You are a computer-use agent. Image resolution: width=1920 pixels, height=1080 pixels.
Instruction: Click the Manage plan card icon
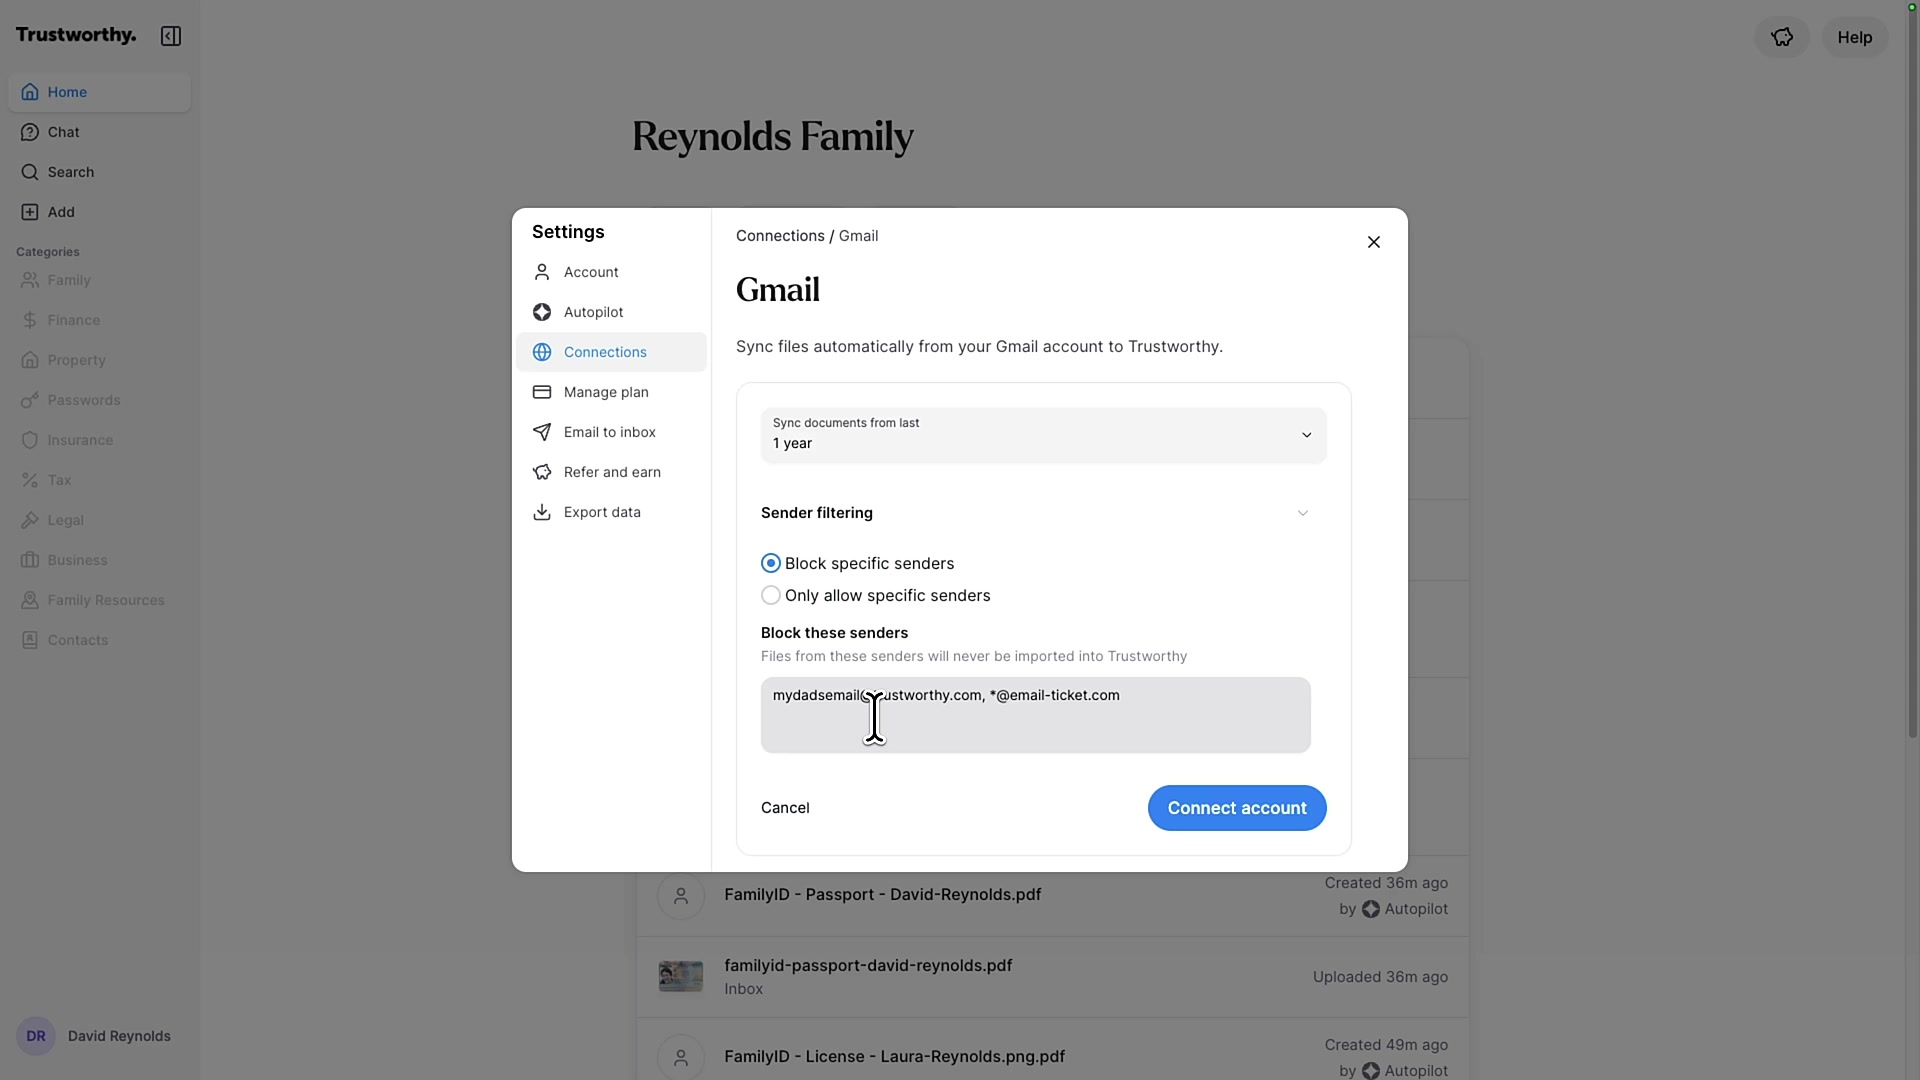coord(542,392)
